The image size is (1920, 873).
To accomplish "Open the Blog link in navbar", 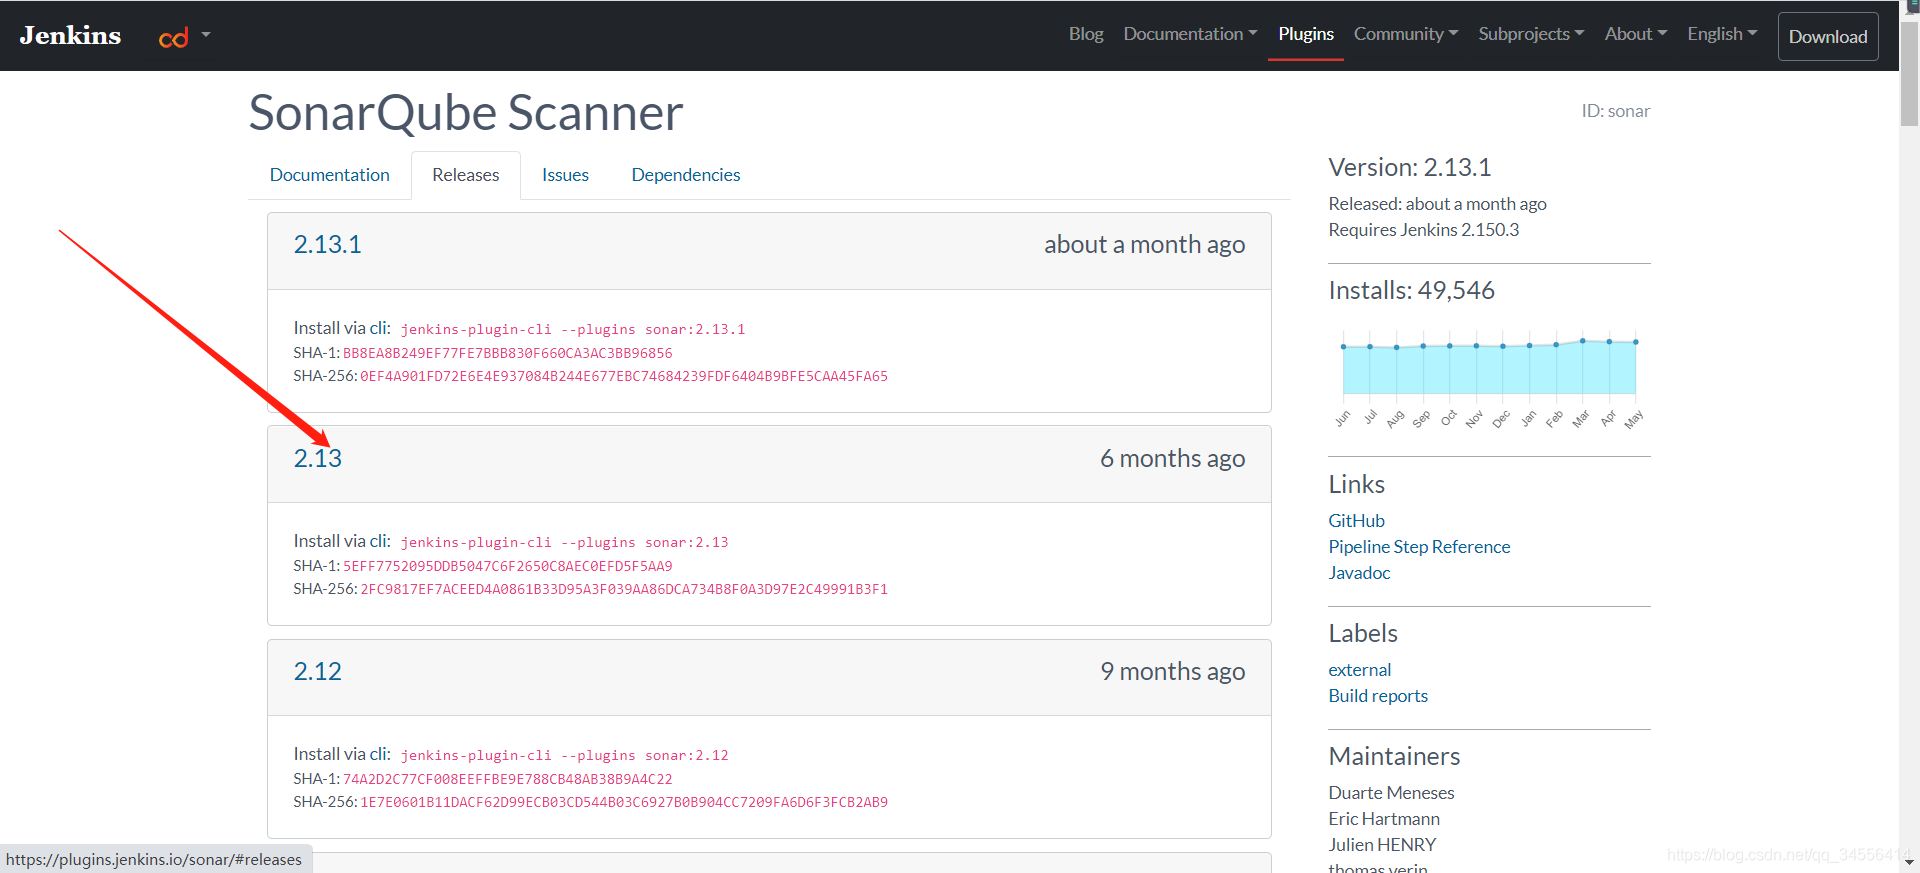I will point(1086,34).
